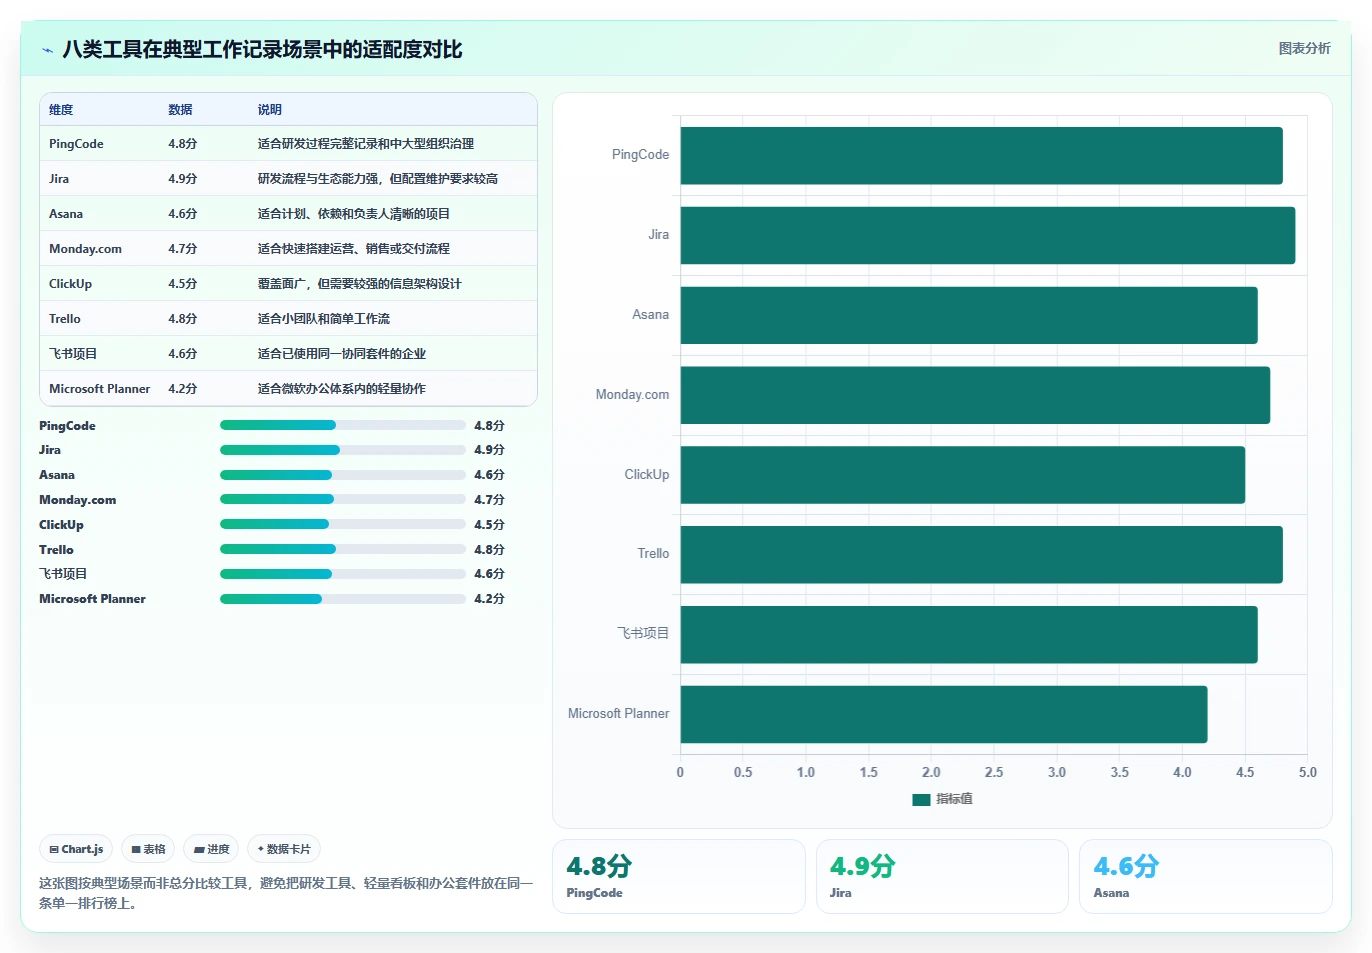Click the 飞书项目 bar in the chart
Screen dimensions: 1372x953
pos(969,634)
